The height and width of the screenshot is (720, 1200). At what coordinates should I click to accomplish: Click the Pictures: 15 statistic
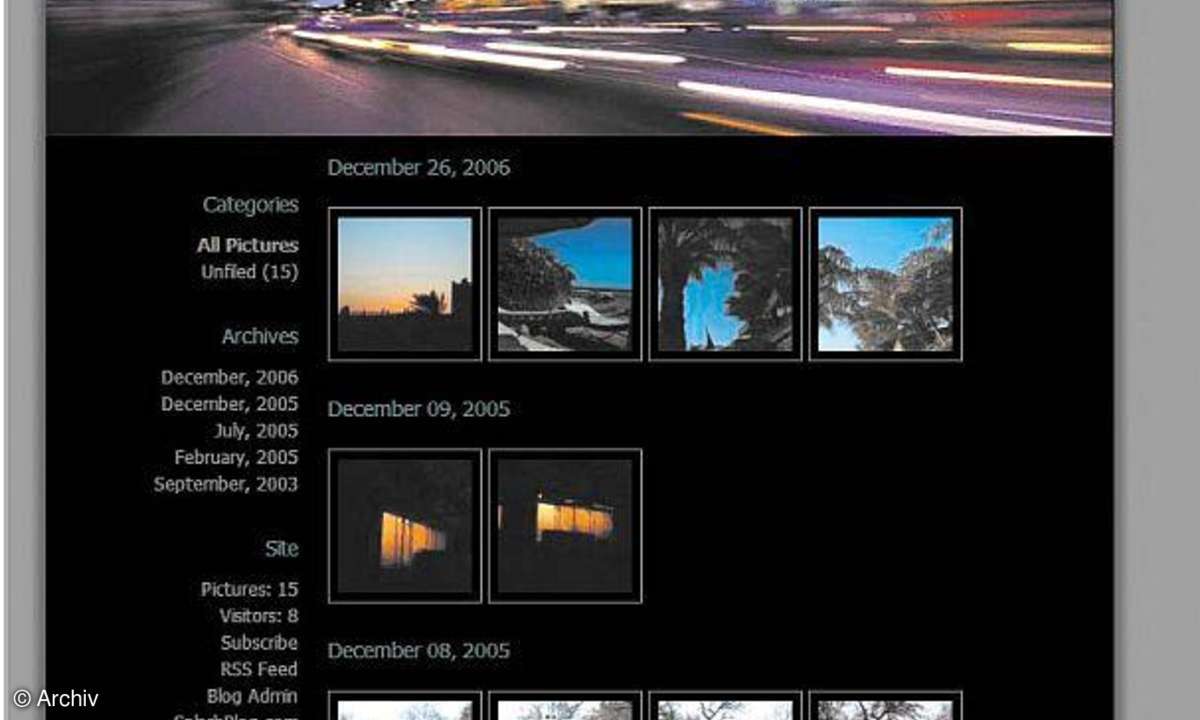pyautogui.click(x=249, y=590)
